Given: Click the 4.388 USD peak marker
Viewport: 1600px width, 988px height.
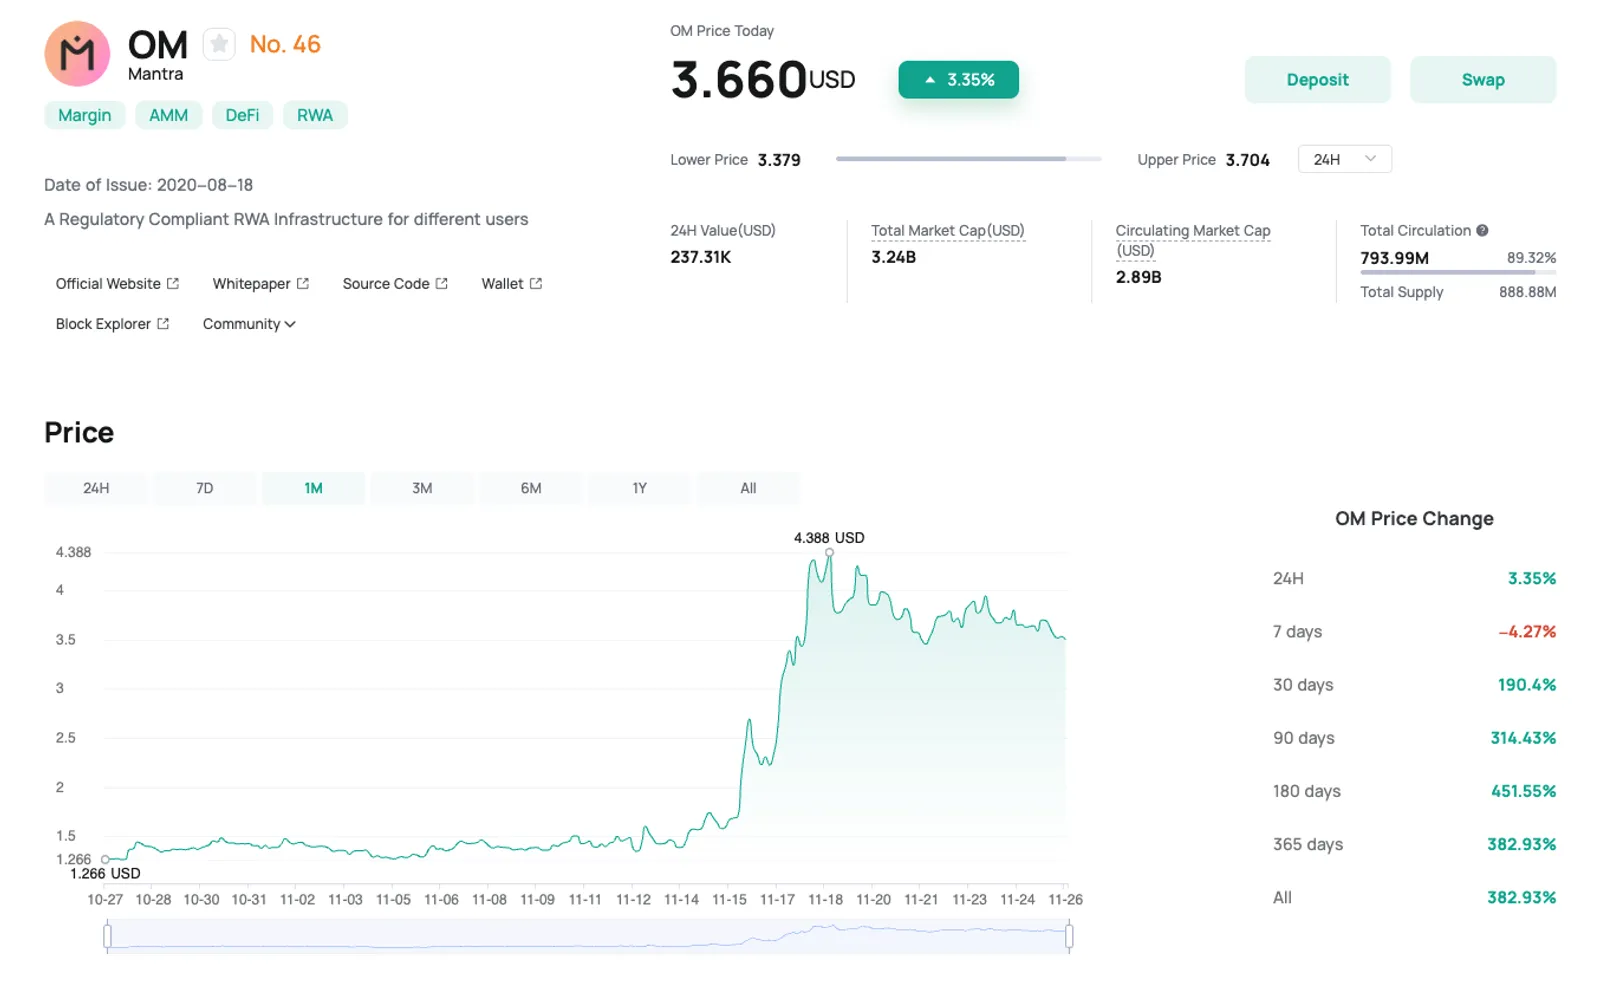Looking at the screenshot, I should click(829, 552).
